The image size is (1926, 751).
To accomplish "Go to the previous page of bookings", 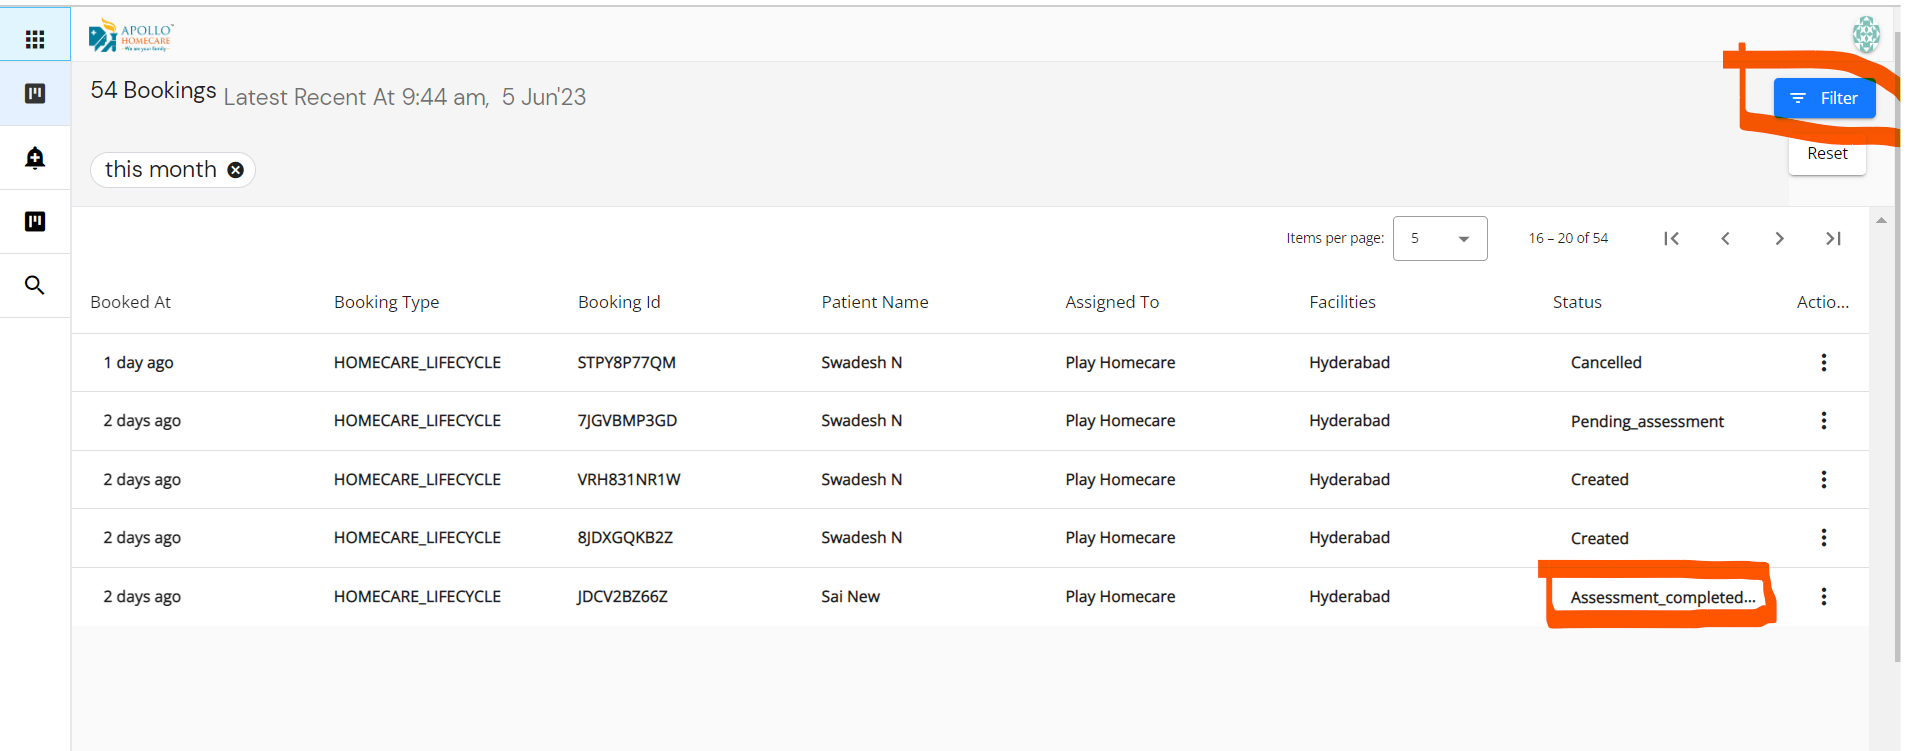I will point(1725,238).
